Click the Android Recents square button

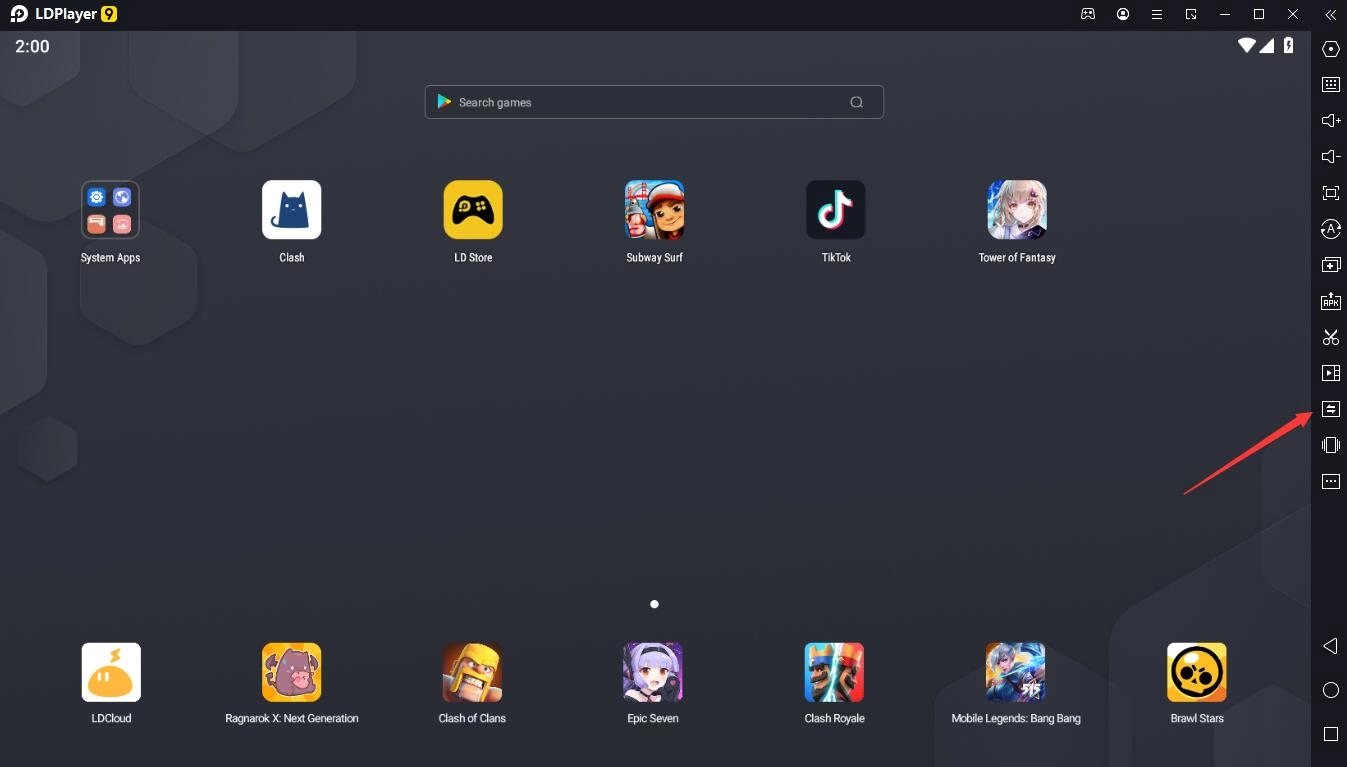click(1331, 734)
